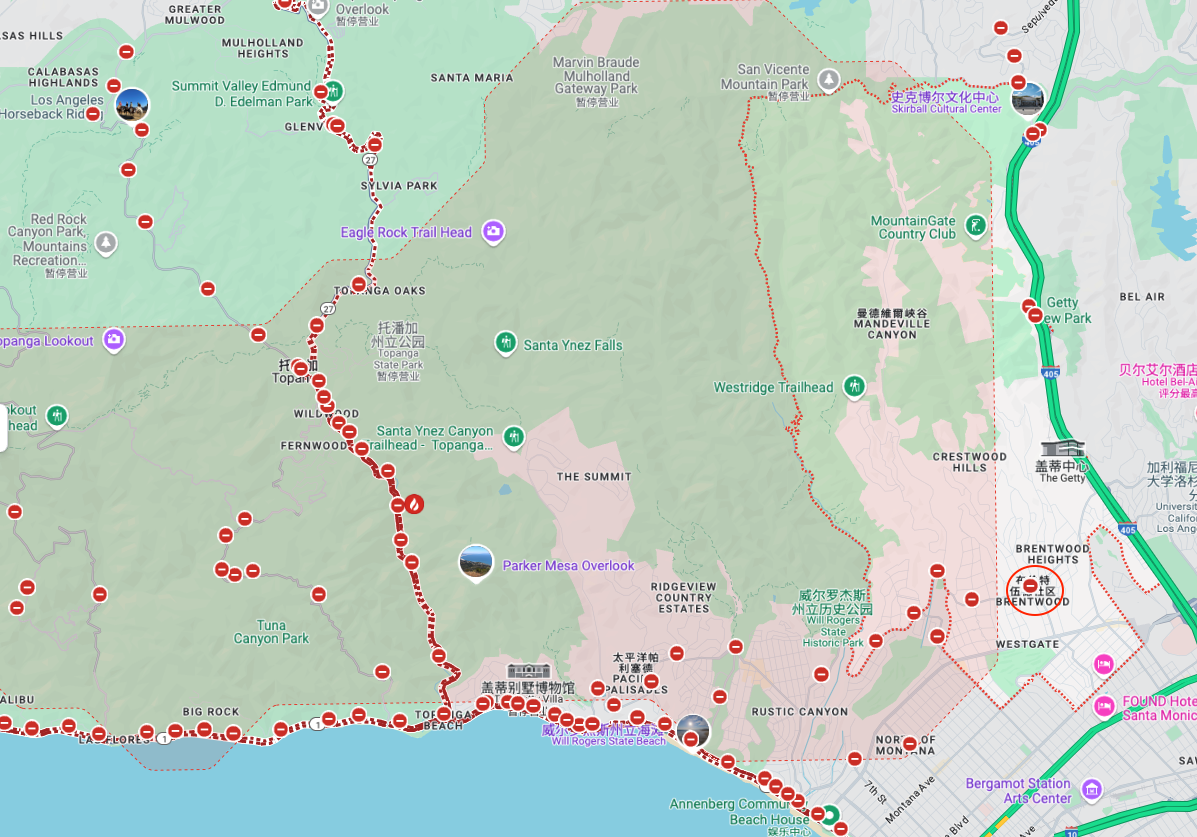Click the Westridge Trailhead hiker marker
This screenshot has height=837, width=1197.
853,387
